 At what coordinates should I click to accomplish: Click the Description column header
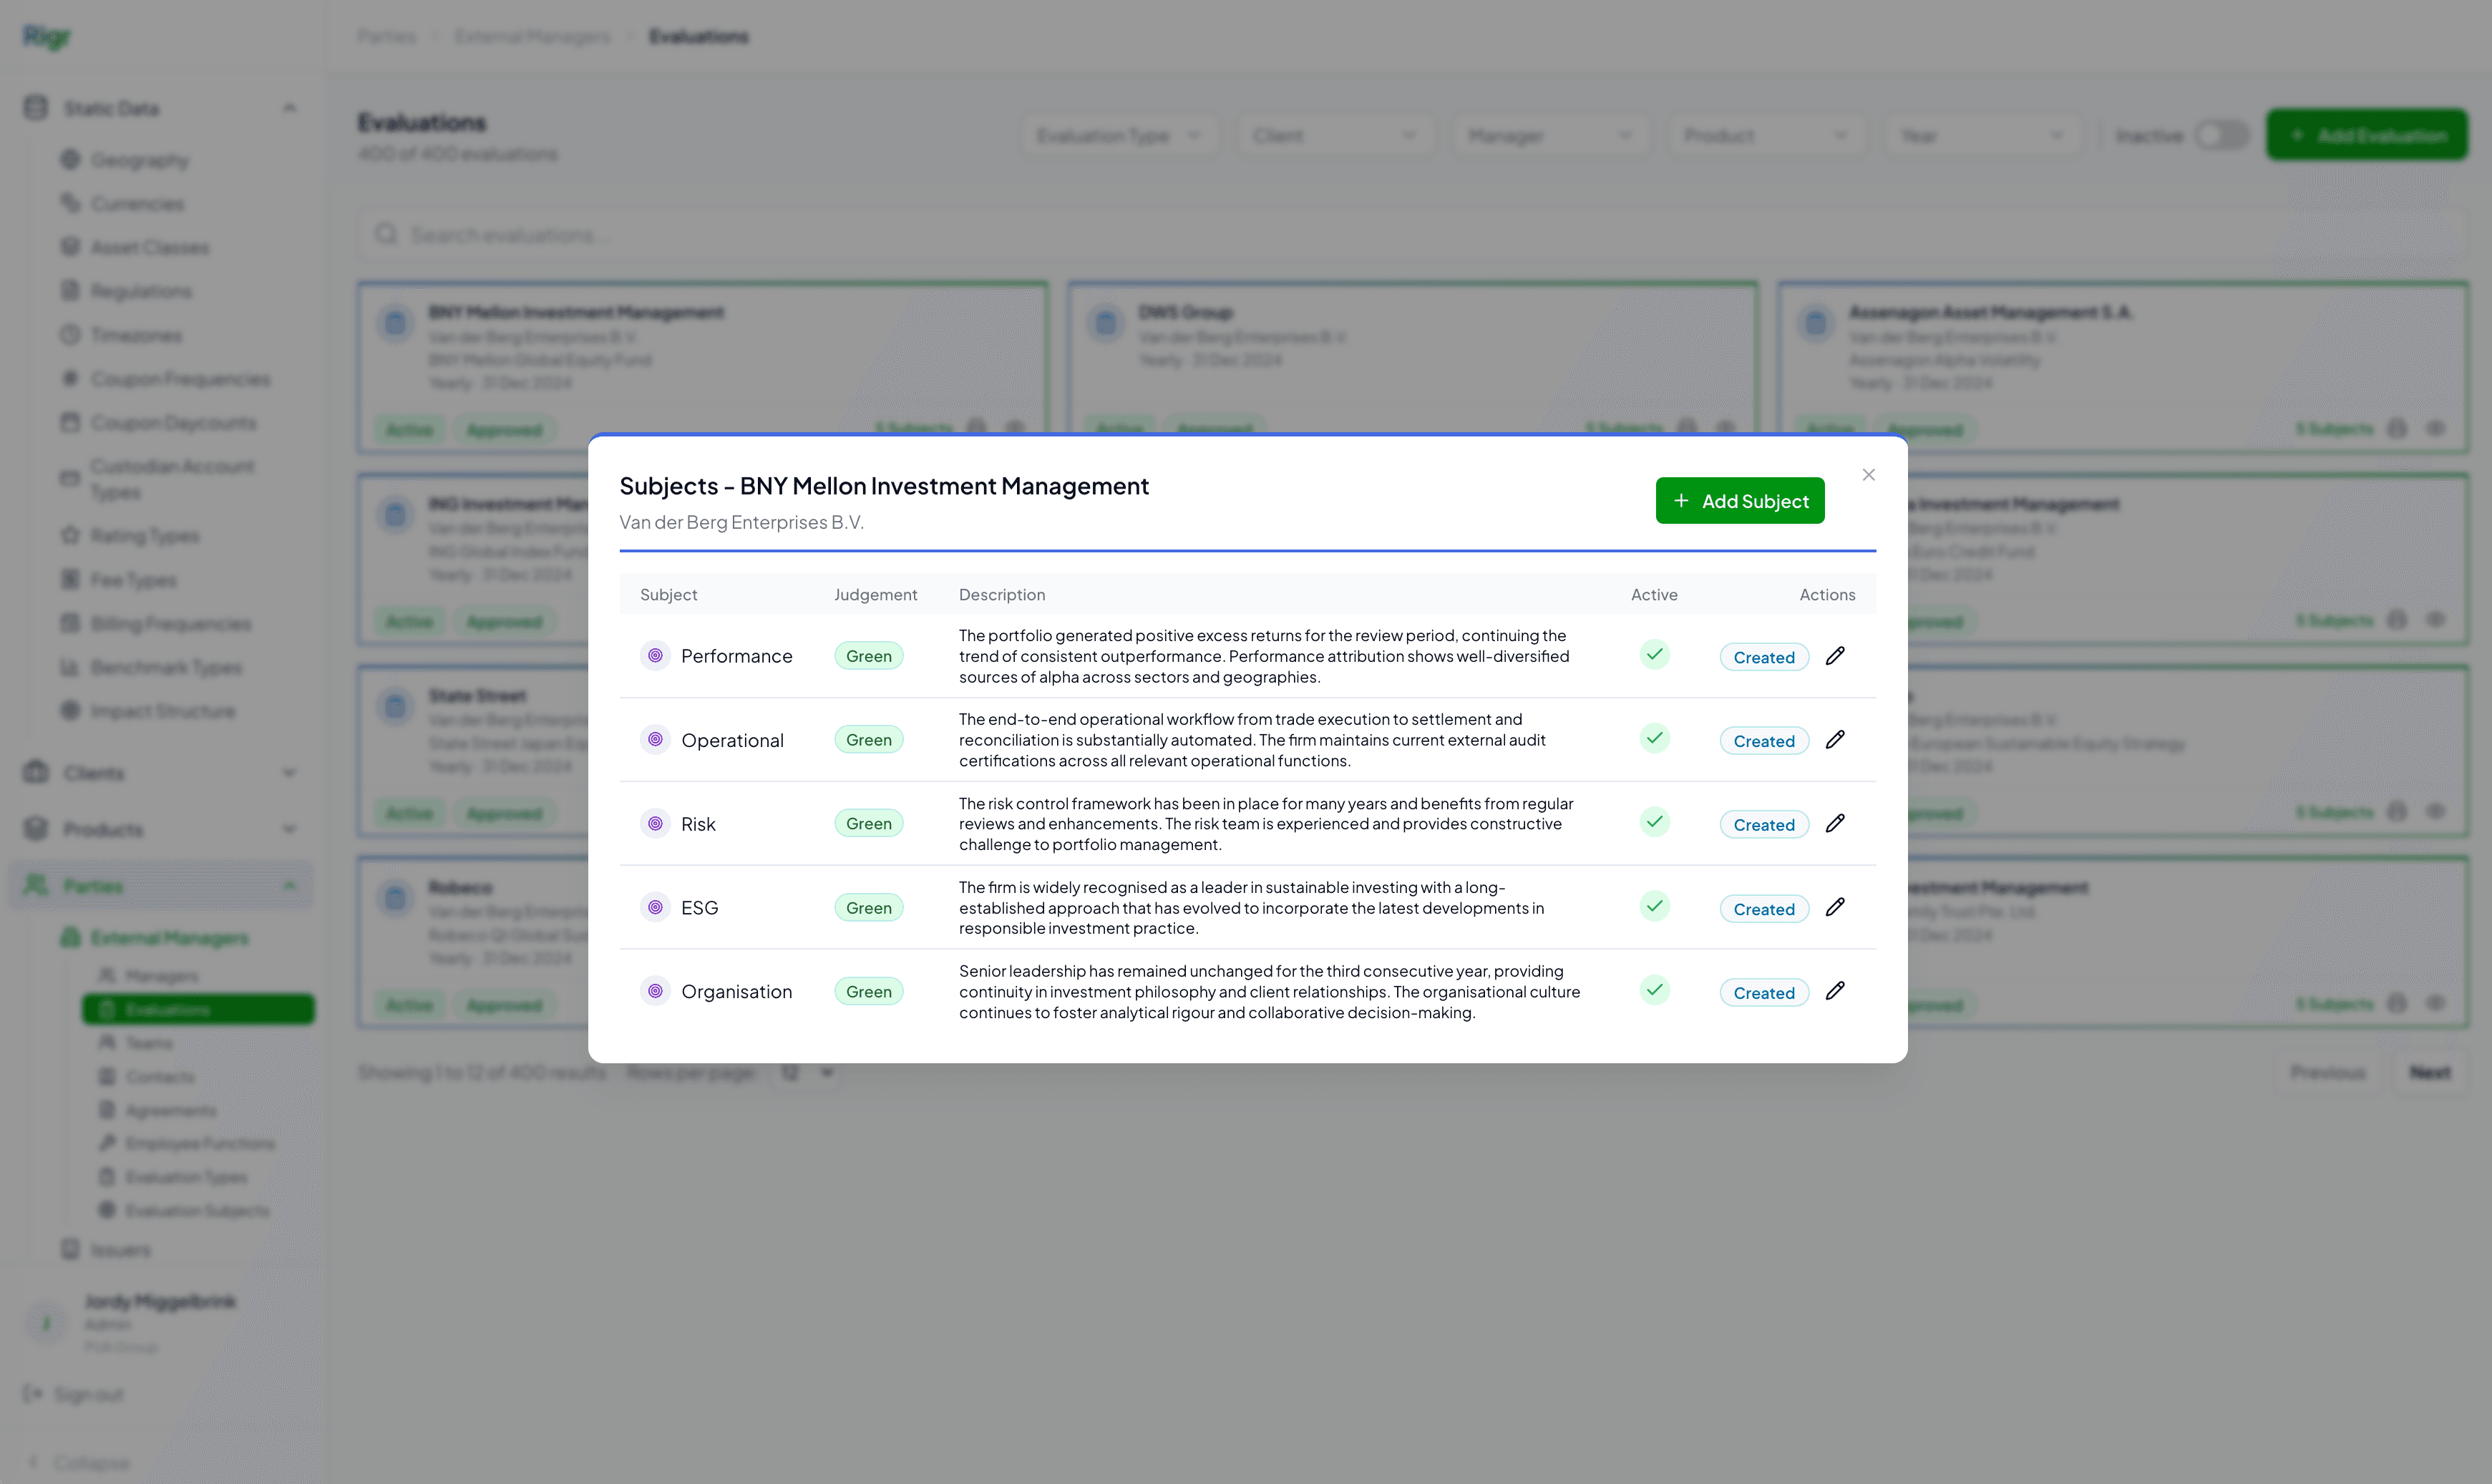click(x=1001, y=595)
